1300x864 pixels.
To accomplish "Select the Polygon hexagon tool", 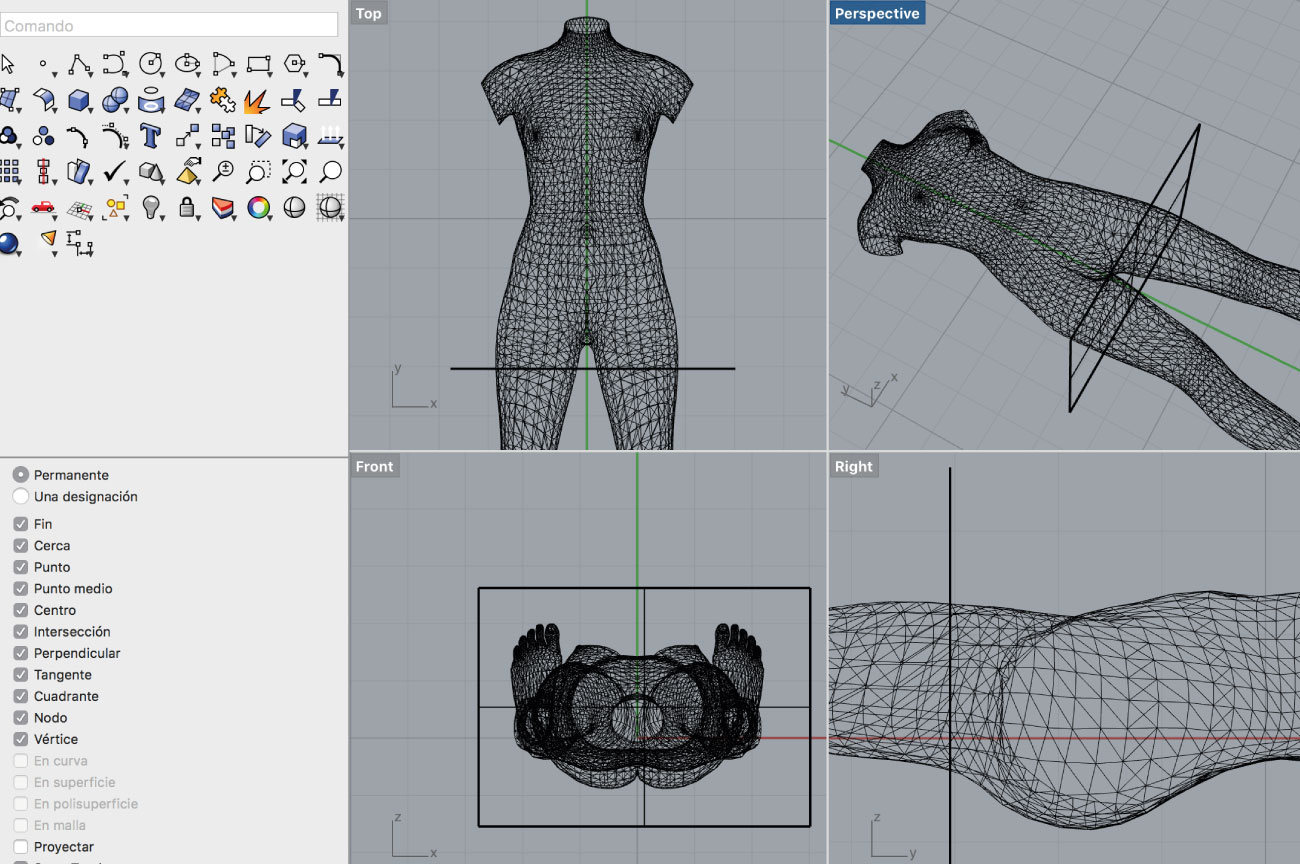I will (294, 64).
